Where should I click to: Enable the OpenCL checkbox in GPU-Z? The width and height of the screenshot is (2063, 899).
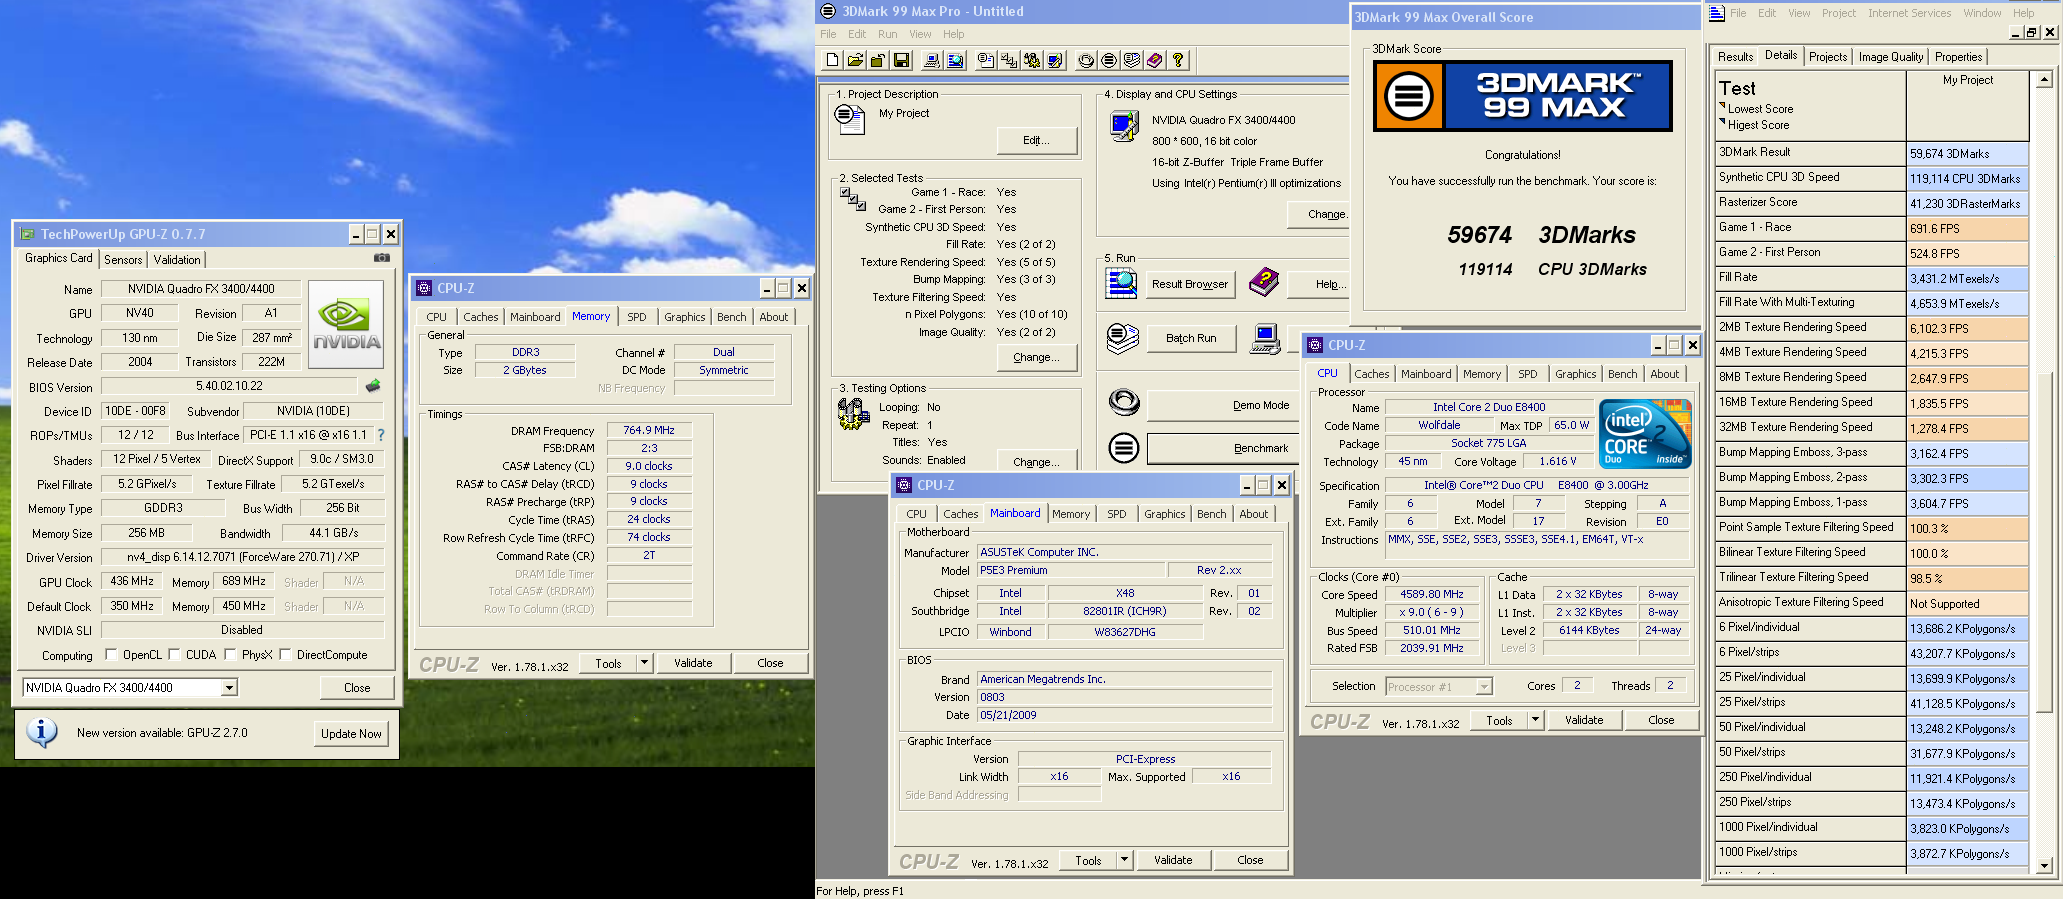point(109,655)
